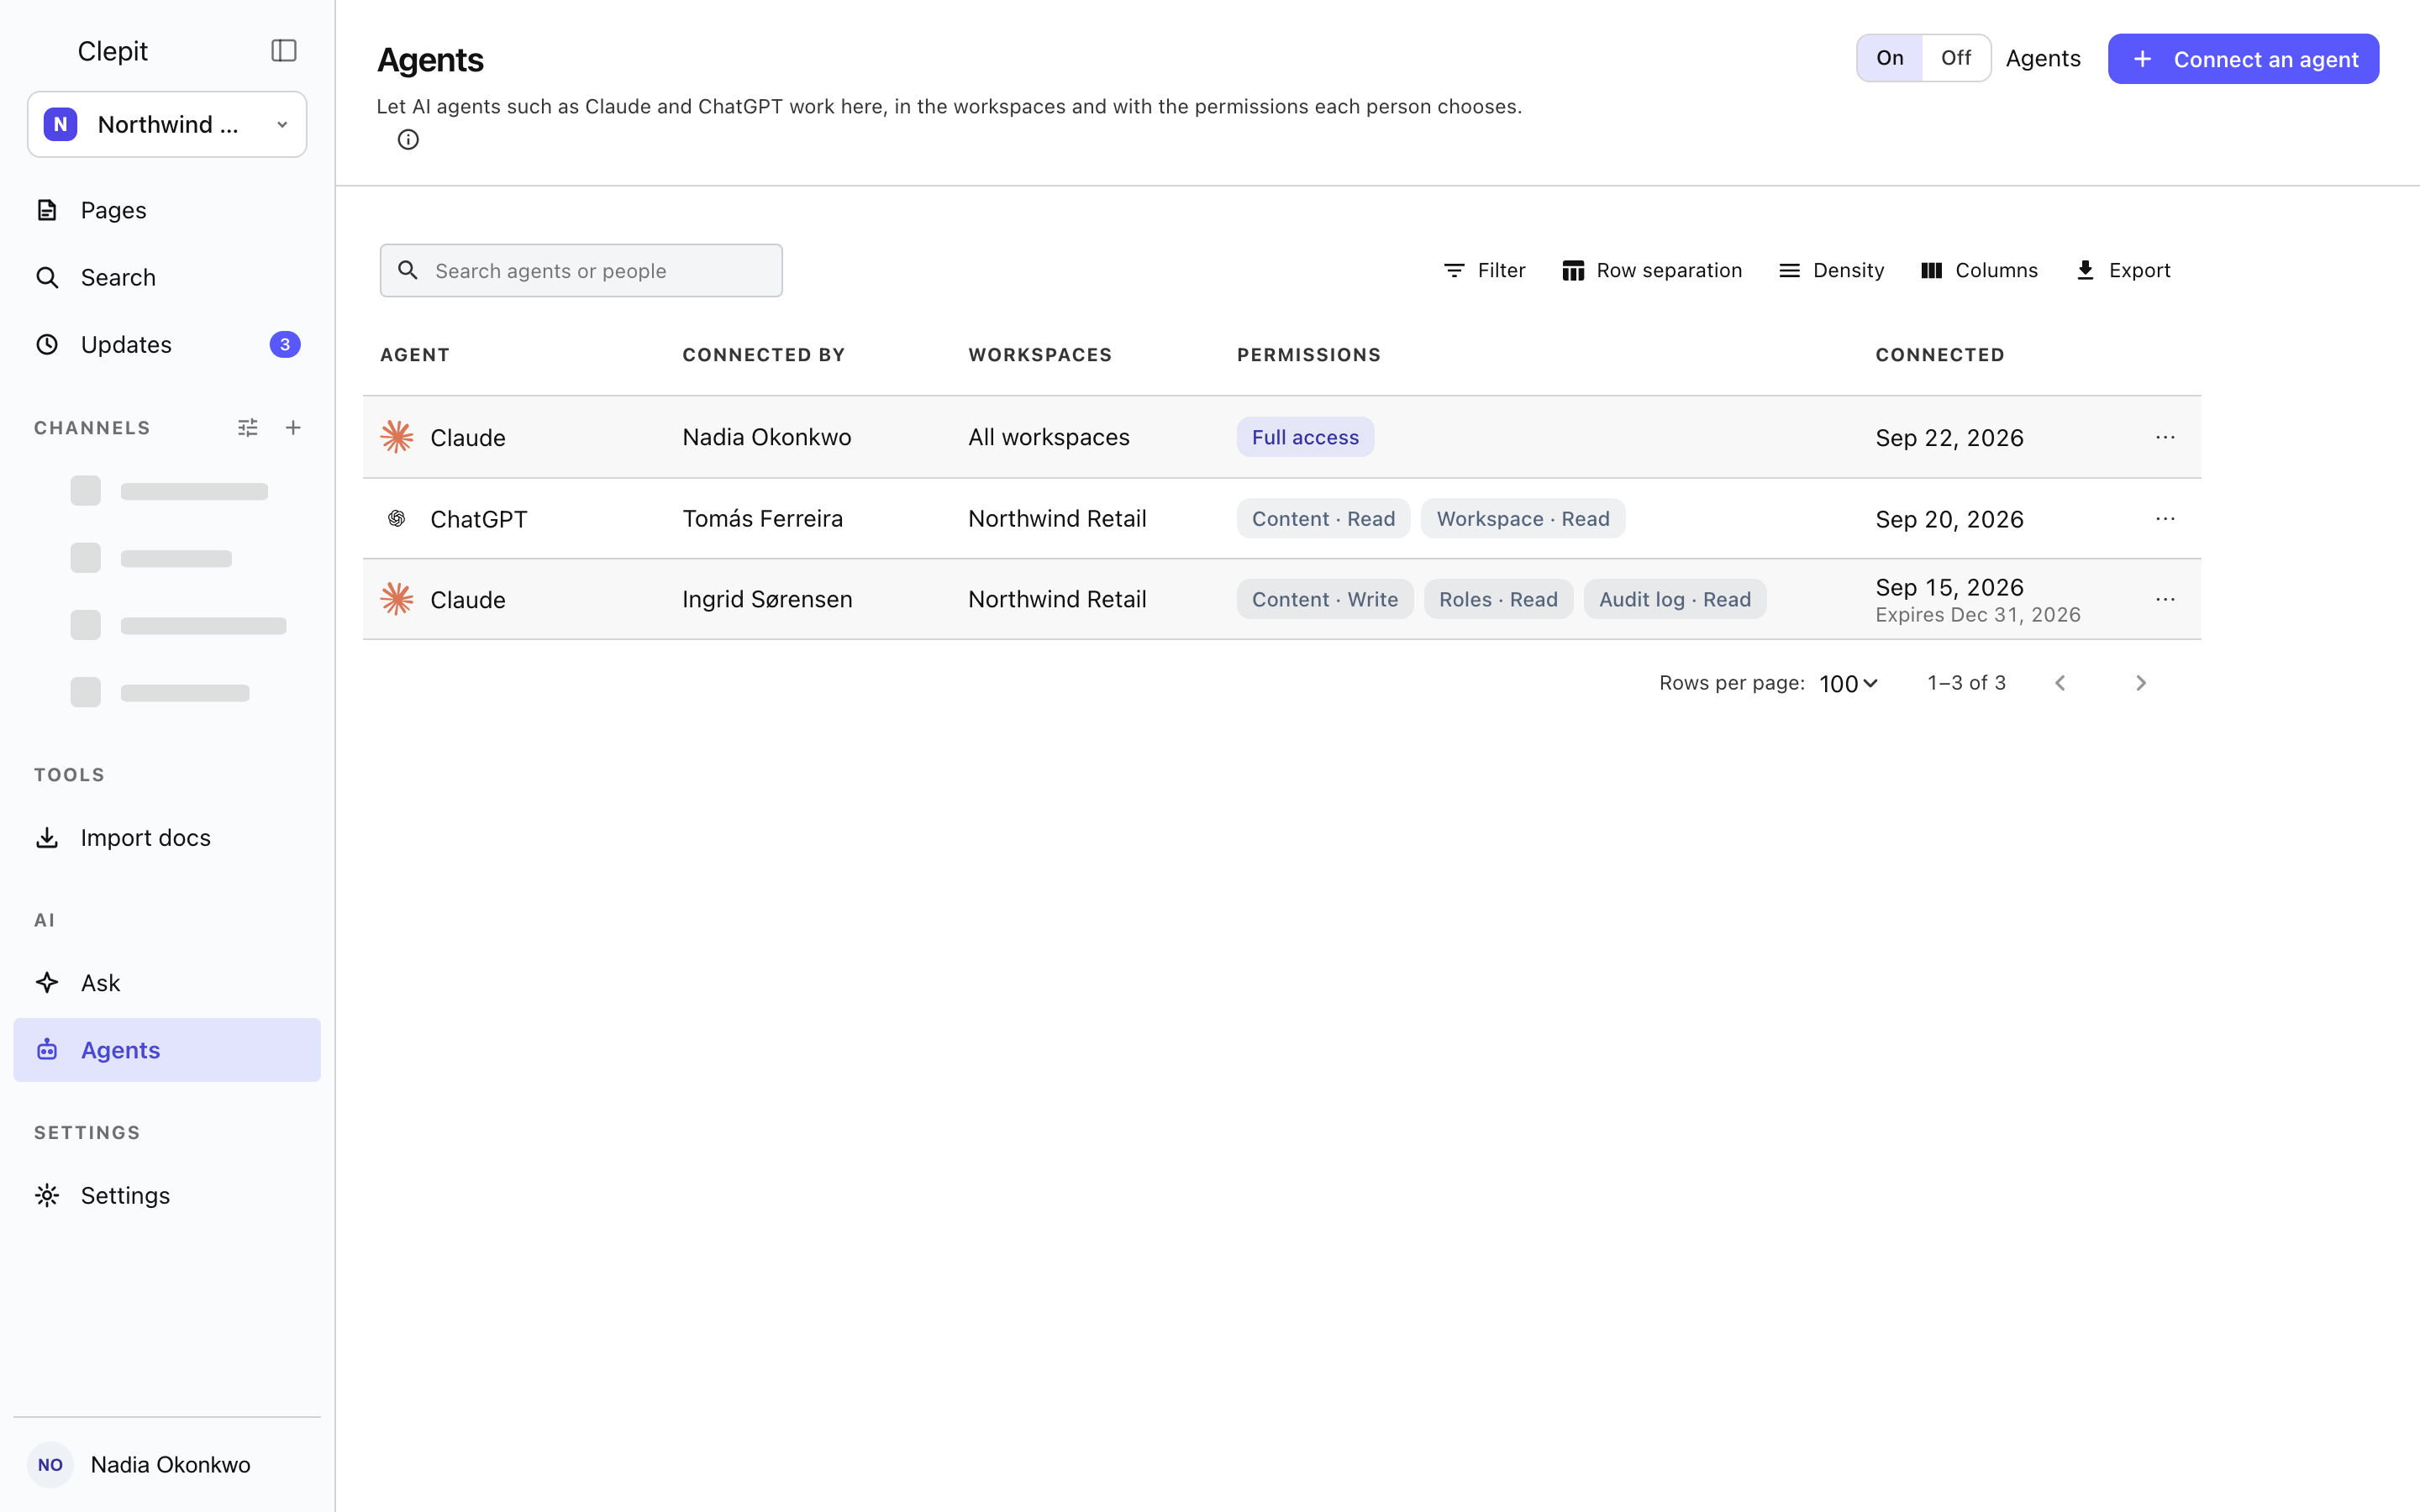Open the Density menu
This screenshot has height=1512, width=2420.
tap(1831, 270)
